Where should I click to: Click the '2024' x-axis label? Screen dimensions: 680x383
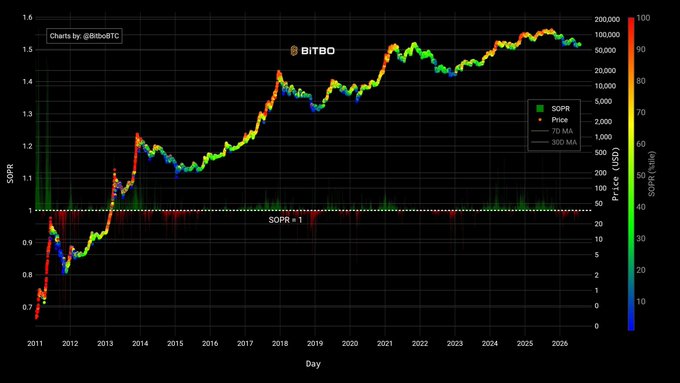click(490, 344)
